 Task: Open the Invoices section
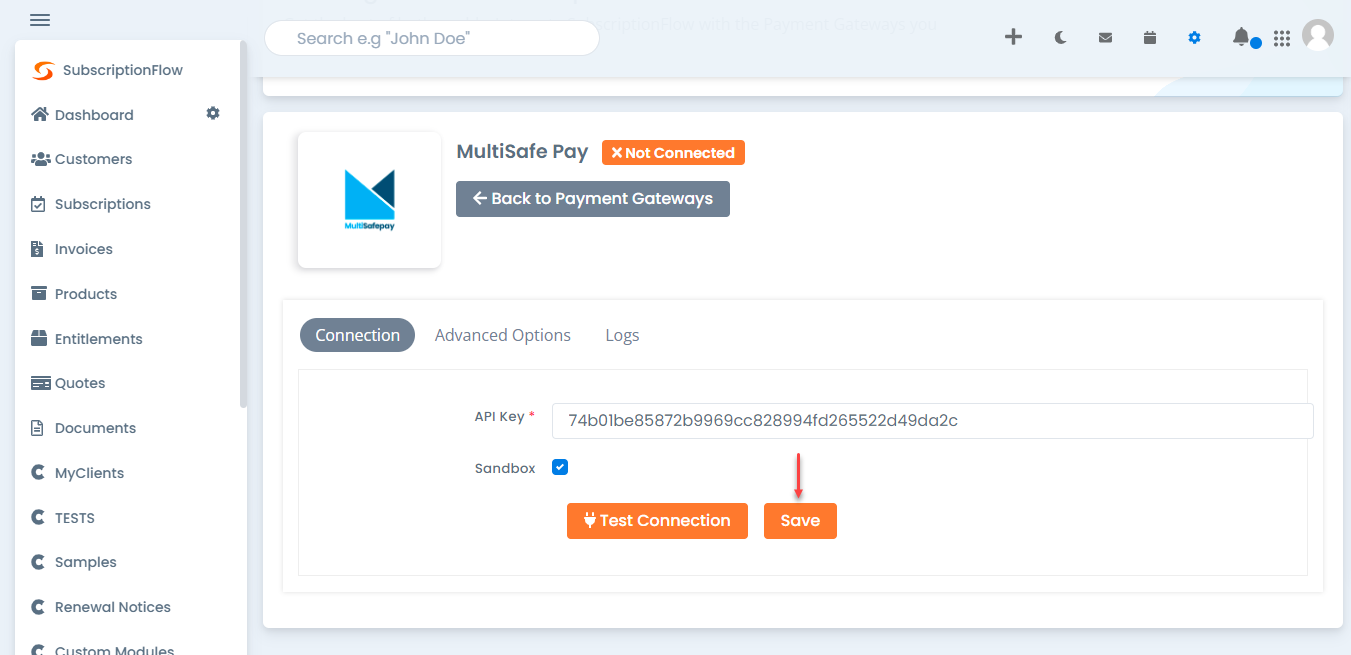(84, 249)
